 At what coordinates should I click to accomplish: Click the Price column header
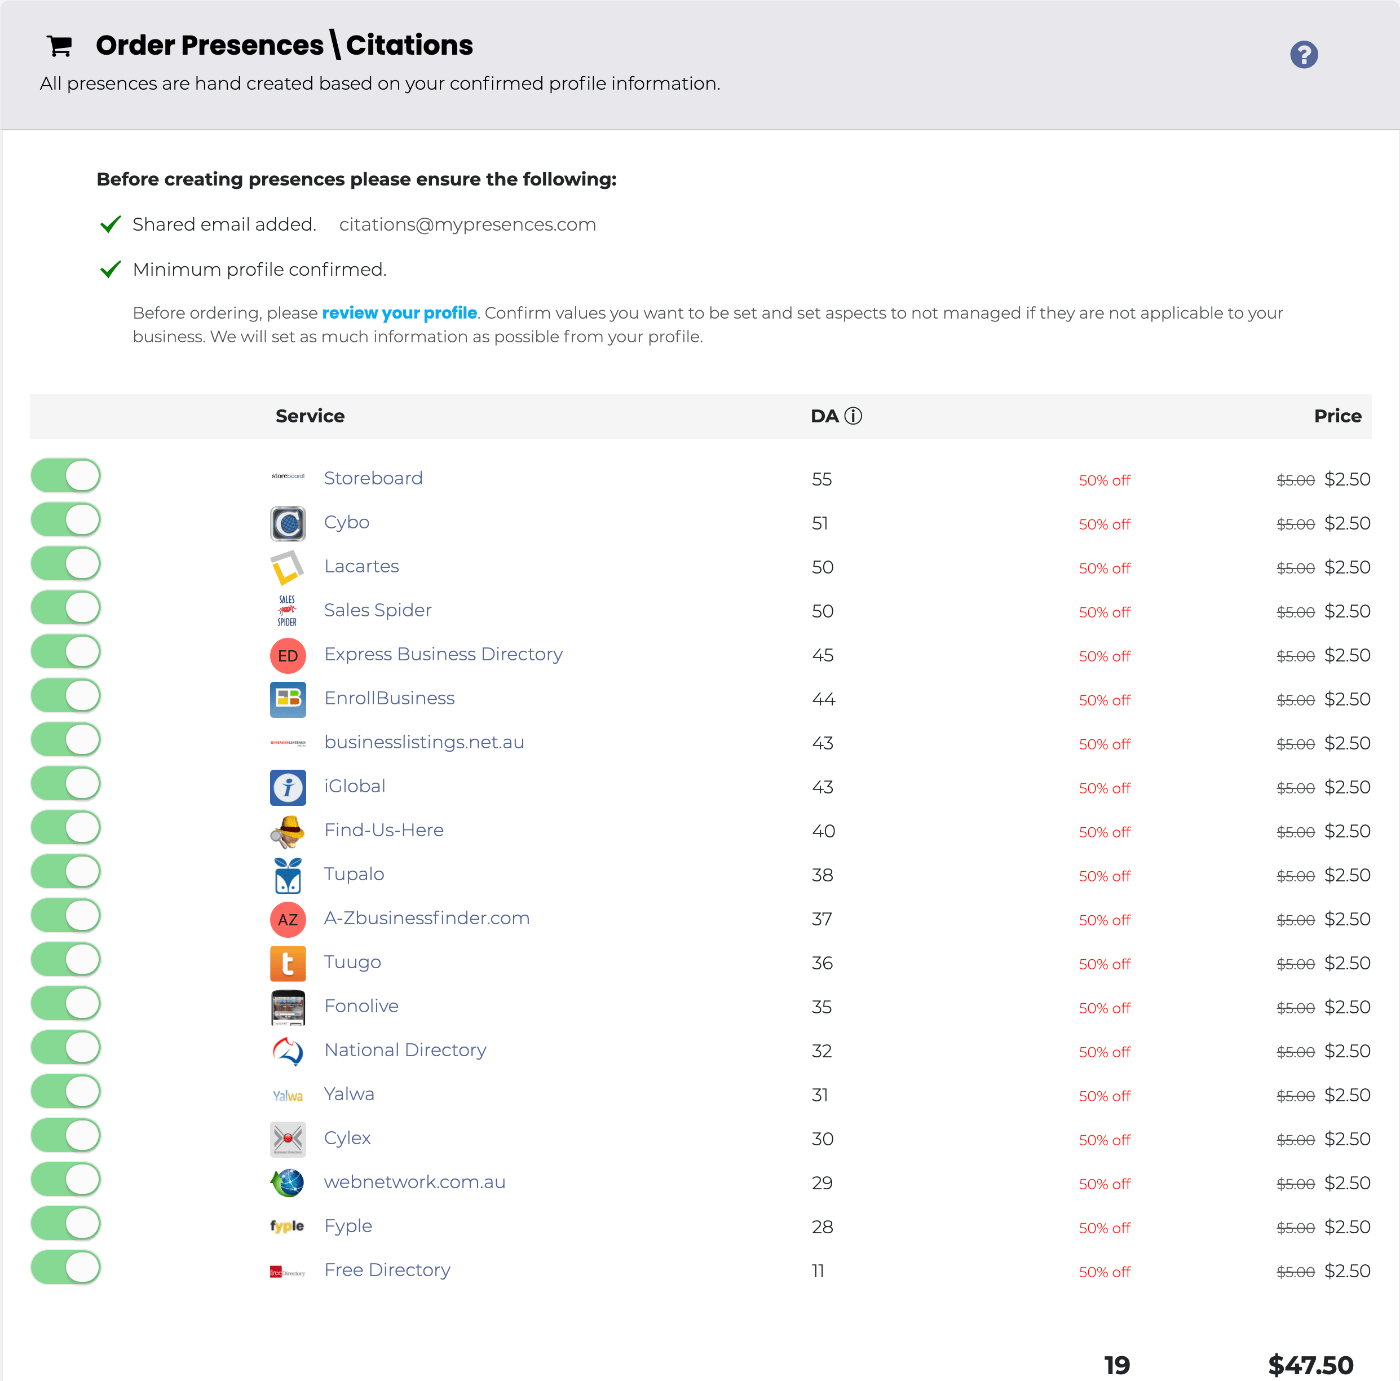coord(1338,416)
